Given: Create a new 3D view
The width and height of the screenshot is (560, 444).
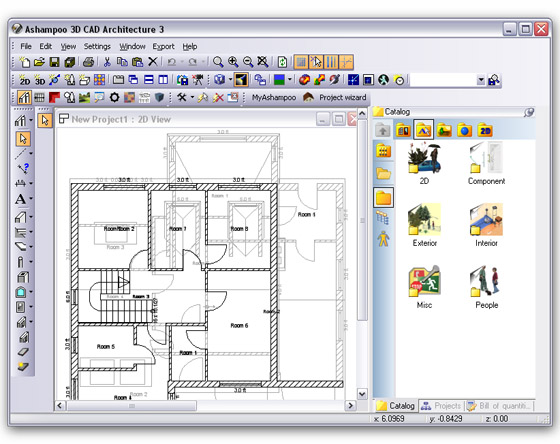Looking at the screenshot, I should (39, 80).
